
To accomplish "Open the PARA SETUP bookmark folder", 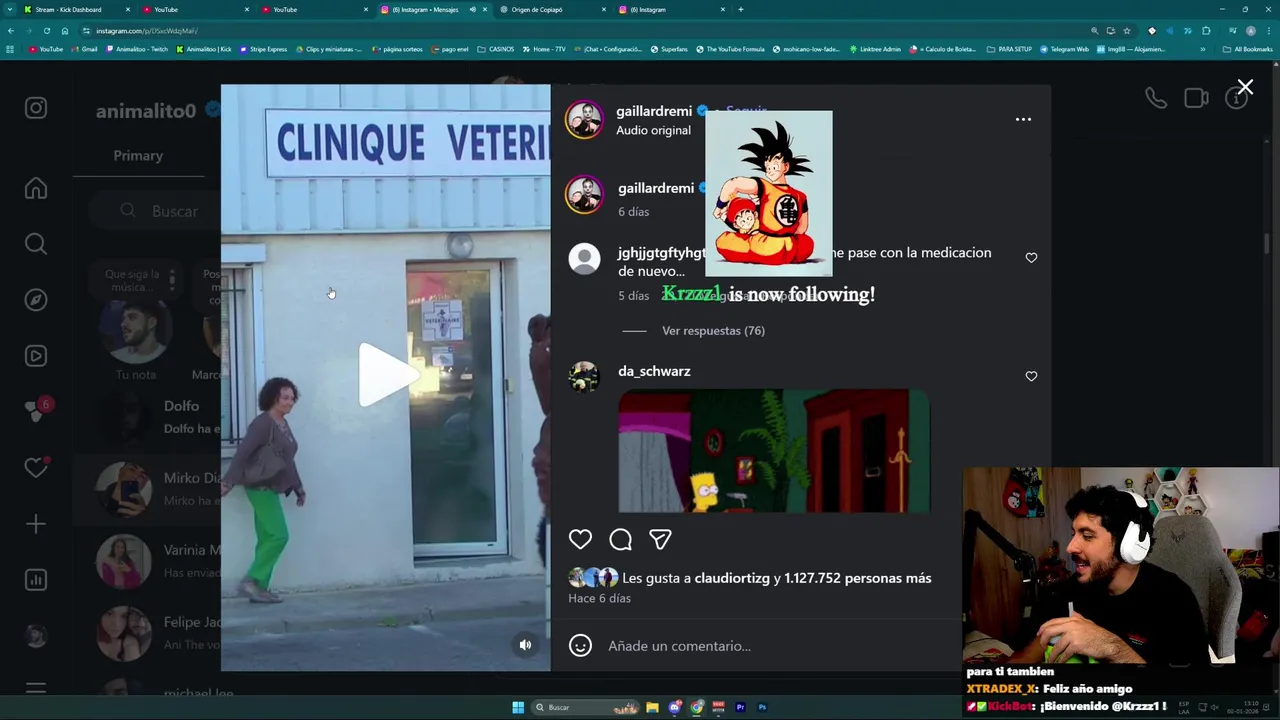I will click(1009, 49).
